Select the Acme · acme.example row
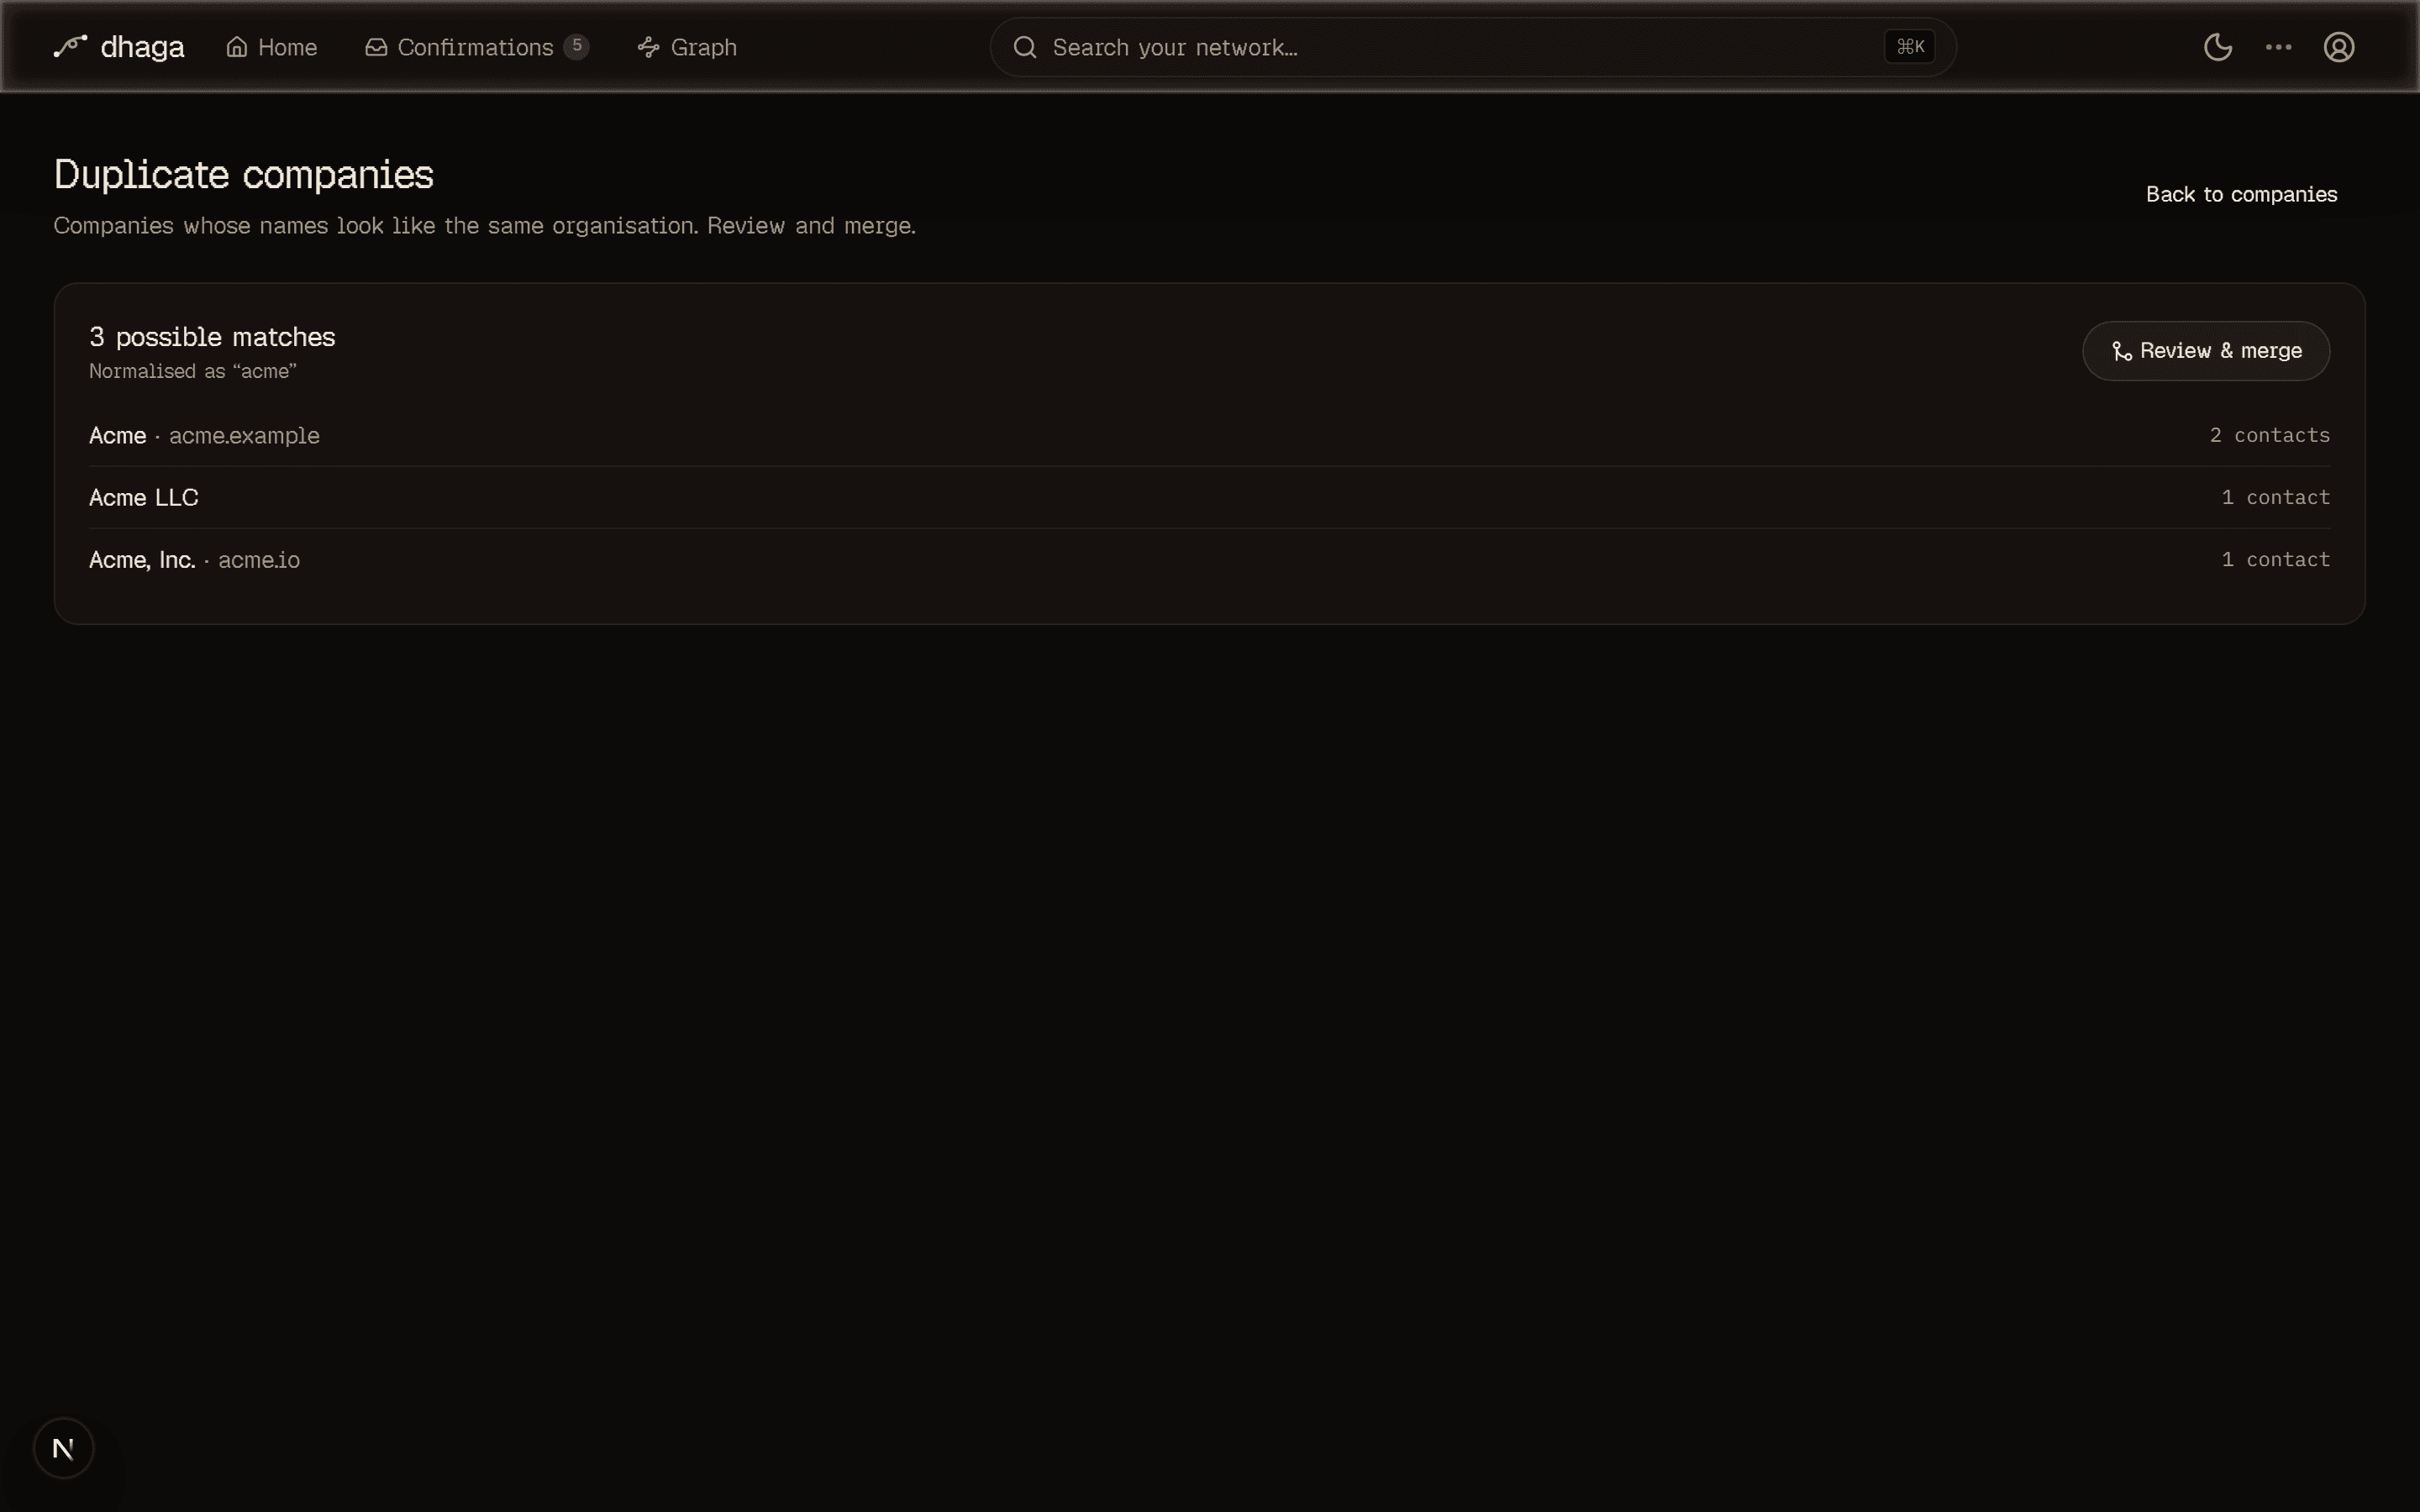The height and width of the screenshot is (1512, 2420). pyautogui.click(x=1209, y=436)
